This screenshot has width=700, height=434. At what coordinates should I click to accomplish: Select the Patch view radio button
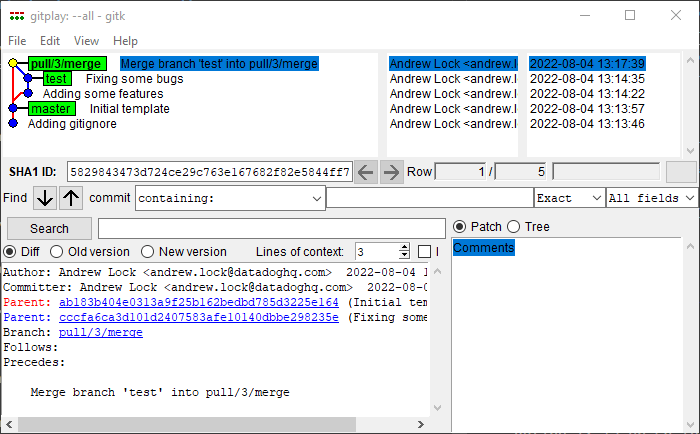click(459, 226)
